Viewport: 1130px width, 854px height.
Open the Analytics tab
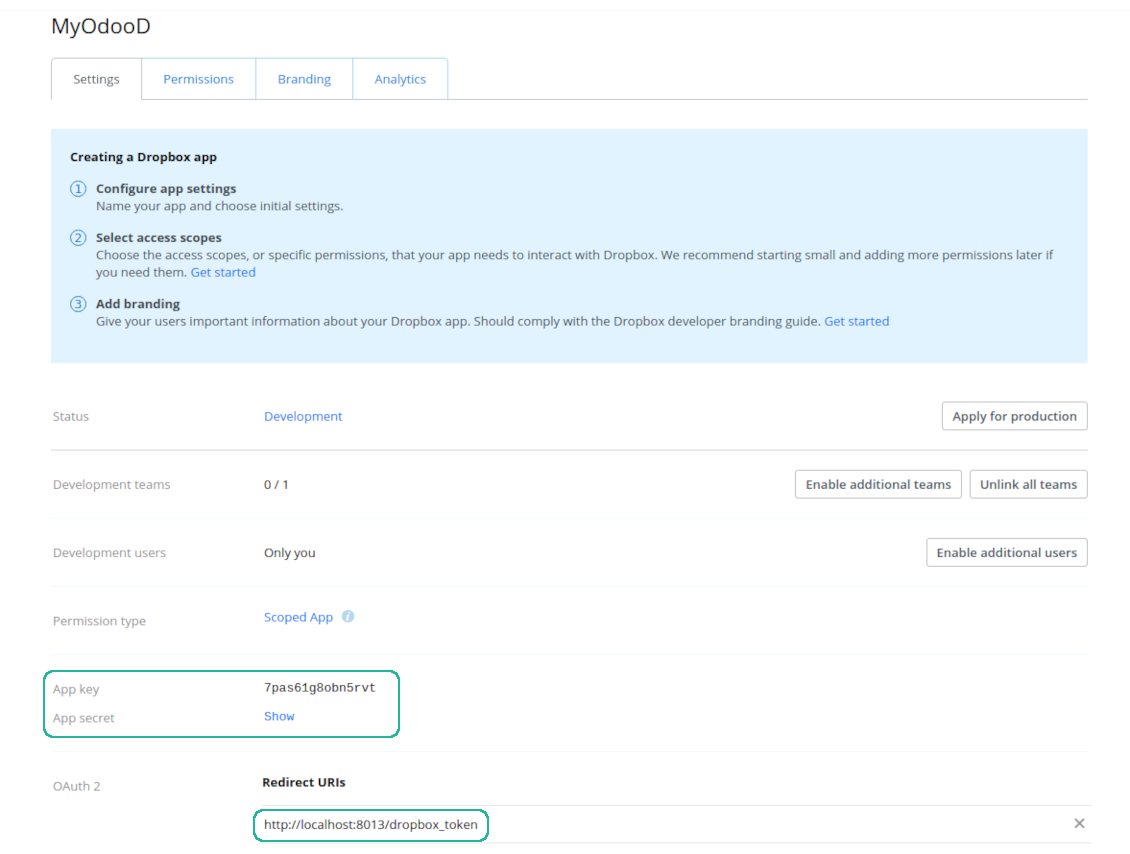coord(400,79)
